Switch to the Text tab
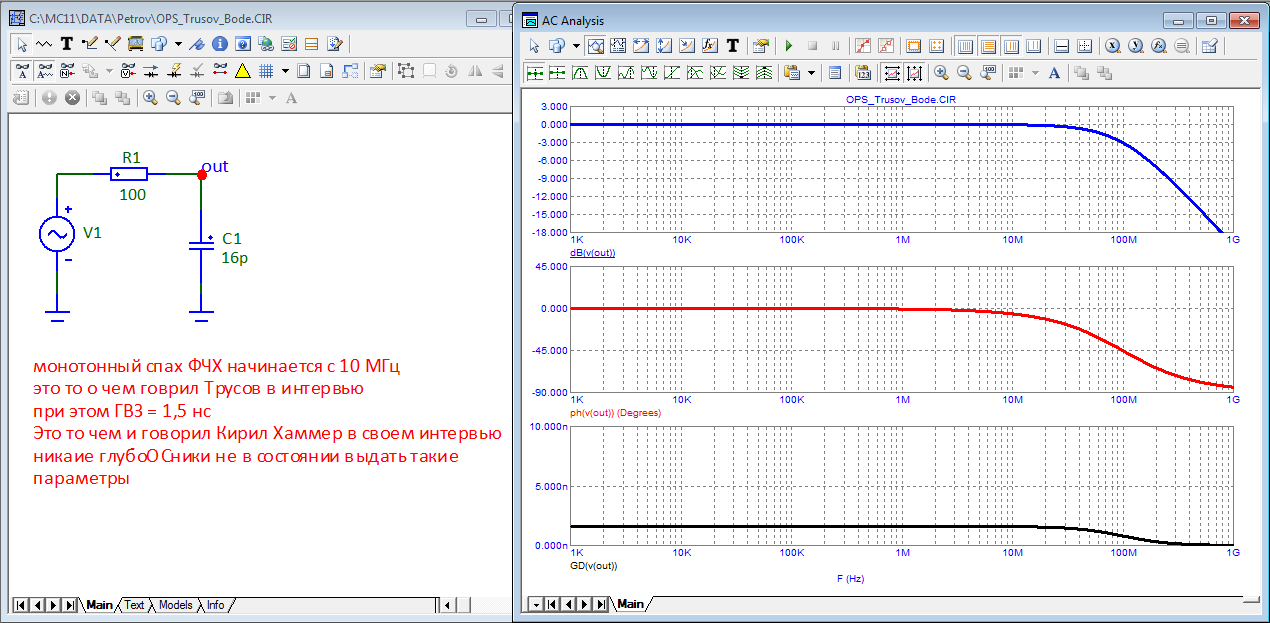This screenshot has width=1270, height=623. pos(134,605)
